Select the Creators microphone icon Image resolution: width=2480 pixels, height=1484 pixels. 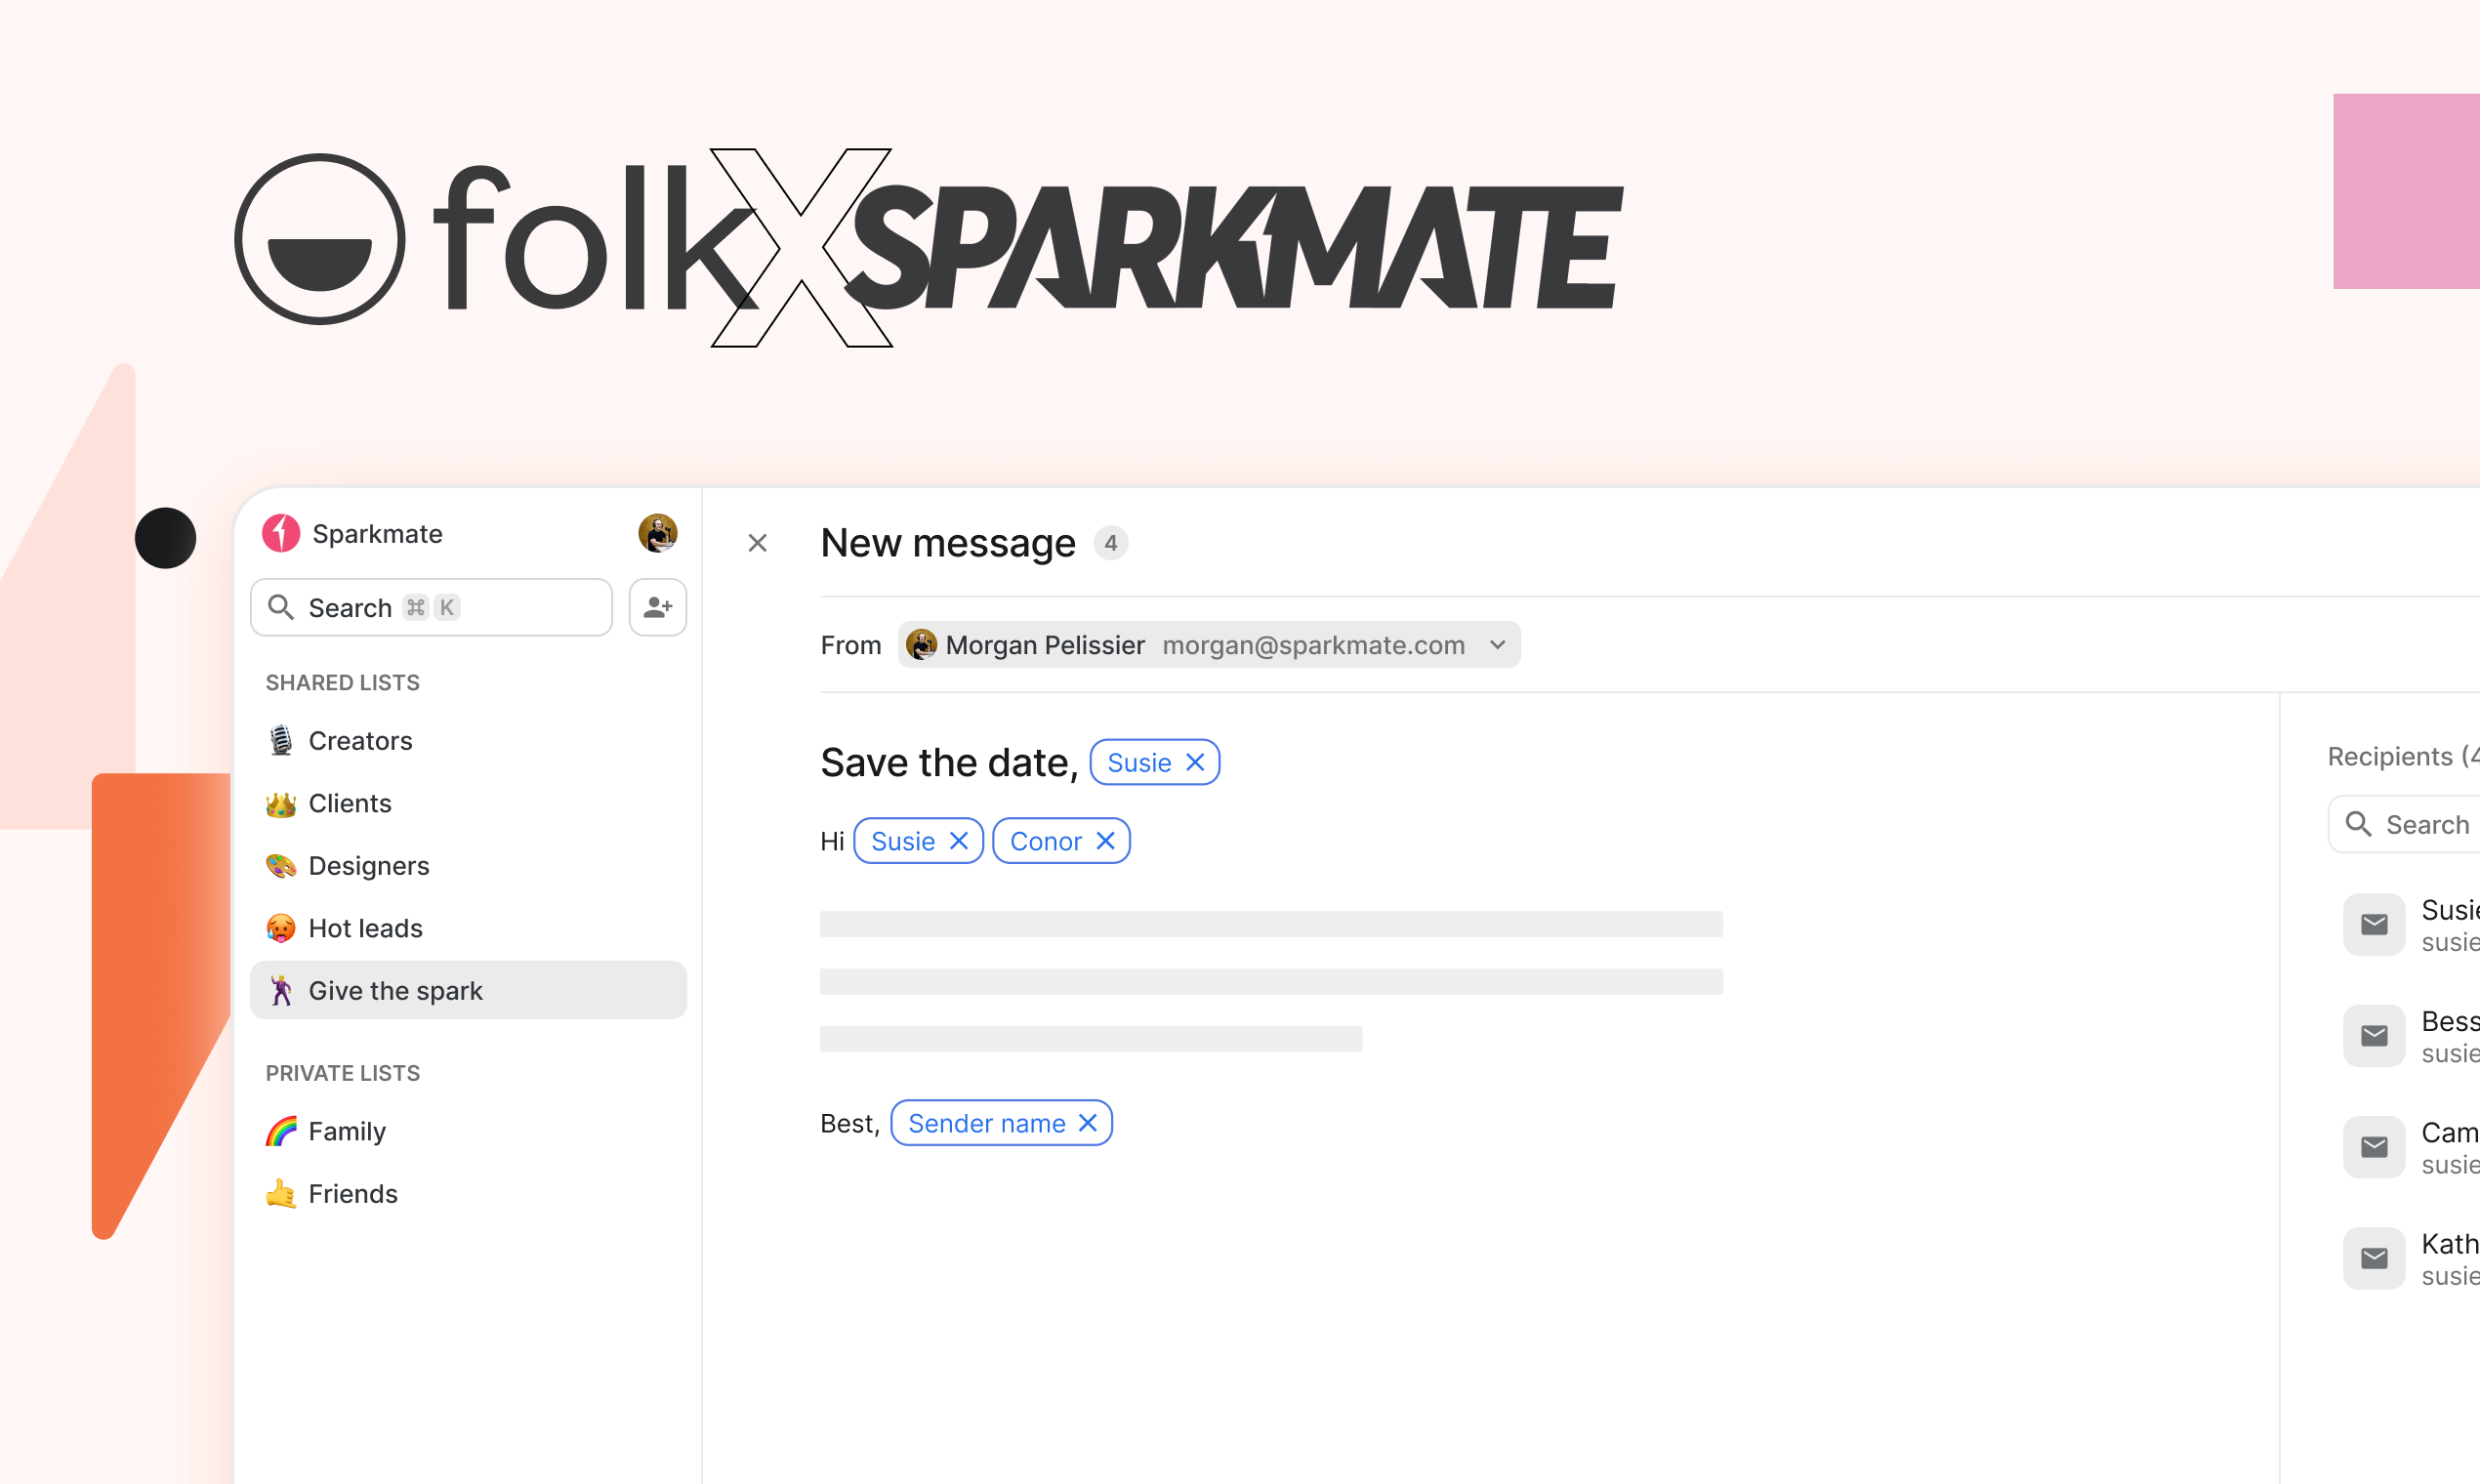(281, 740)
